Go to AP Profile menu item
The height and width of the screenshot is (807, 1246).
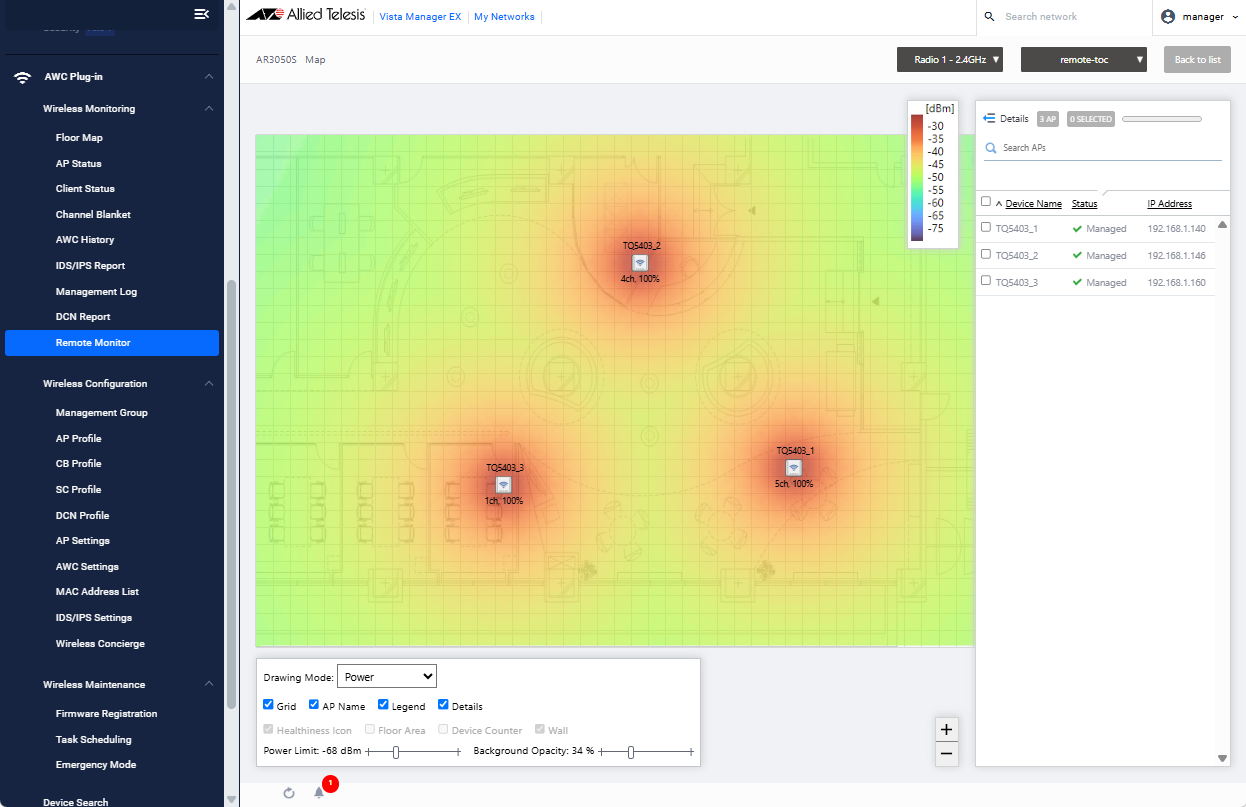click(x=78, y=438)
